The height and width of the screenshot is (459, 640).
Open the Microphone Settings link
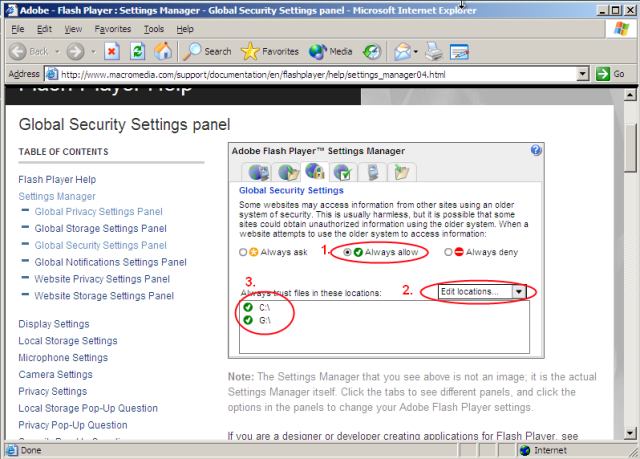(63, 358)
